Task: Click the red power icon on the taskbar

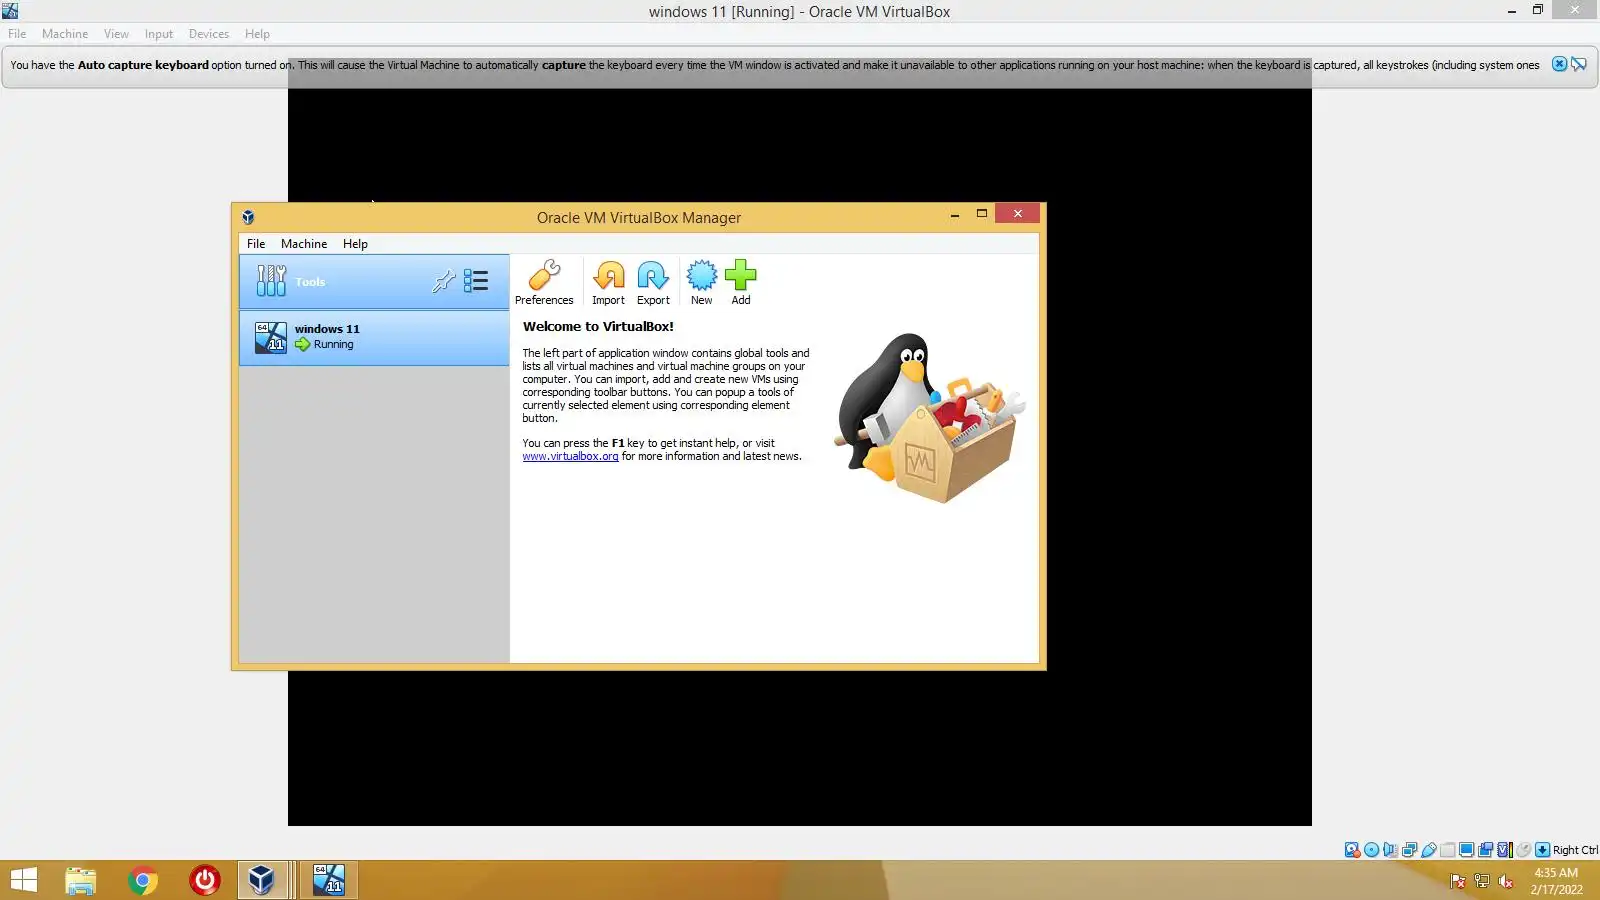Action: coord(205,880)
